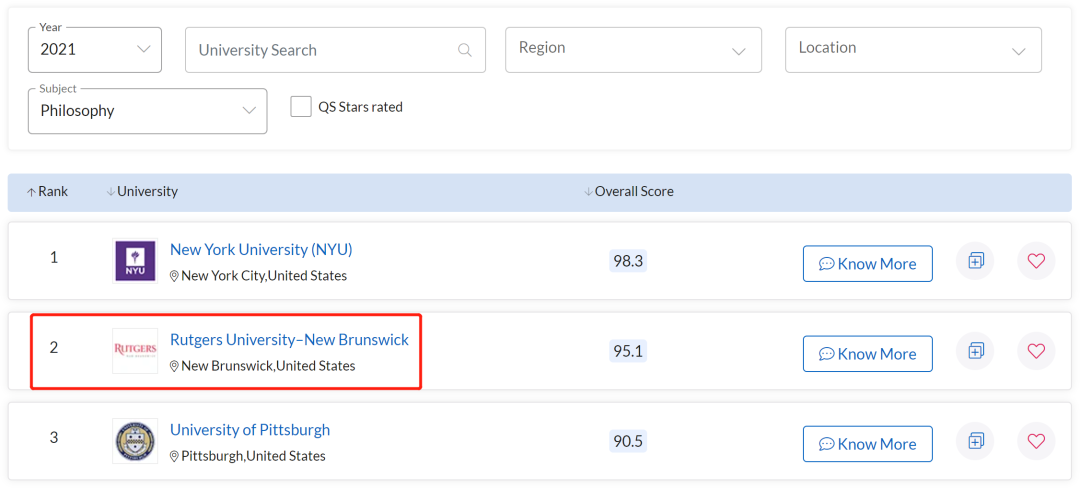The height and width of the screenshot is (489, 1080).
Task: Focus the University Search input field
Action: (320, 50)
